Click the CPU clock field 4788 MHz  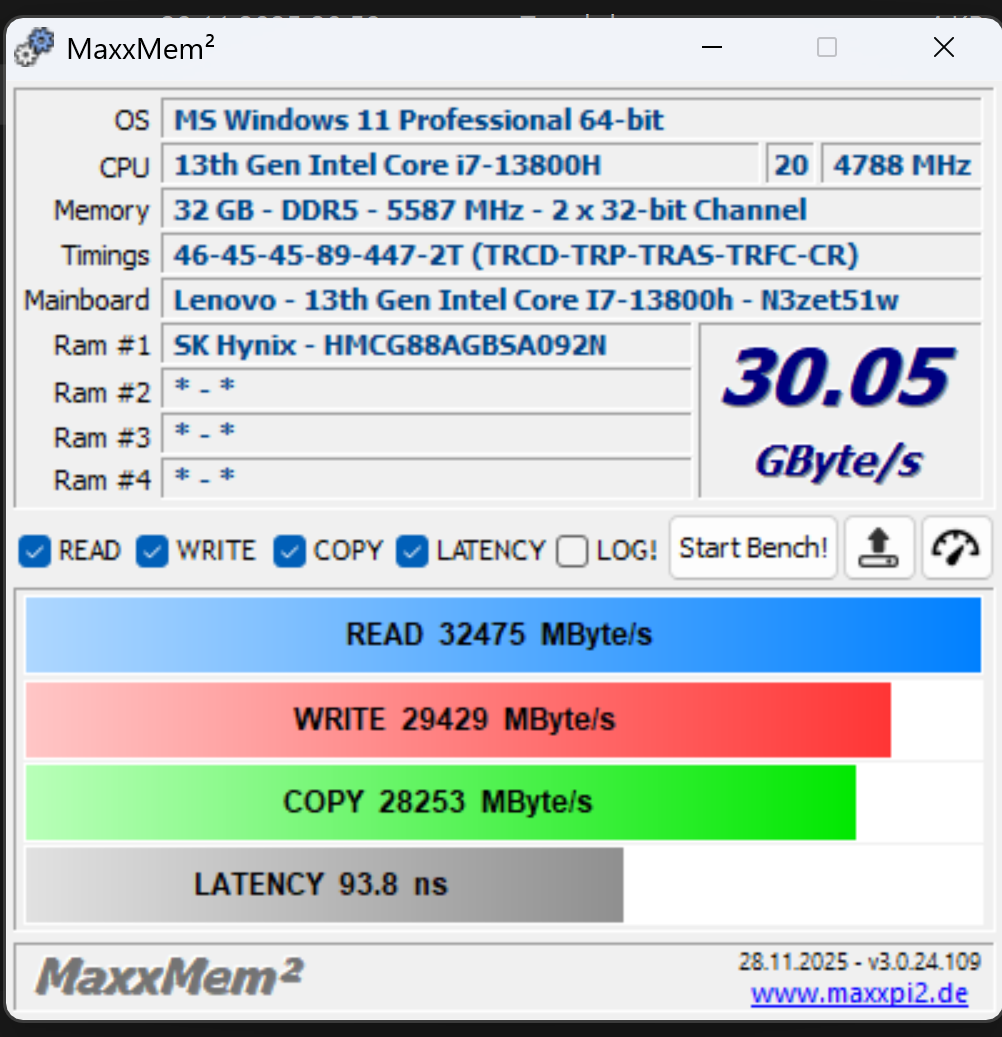point(901,165)
